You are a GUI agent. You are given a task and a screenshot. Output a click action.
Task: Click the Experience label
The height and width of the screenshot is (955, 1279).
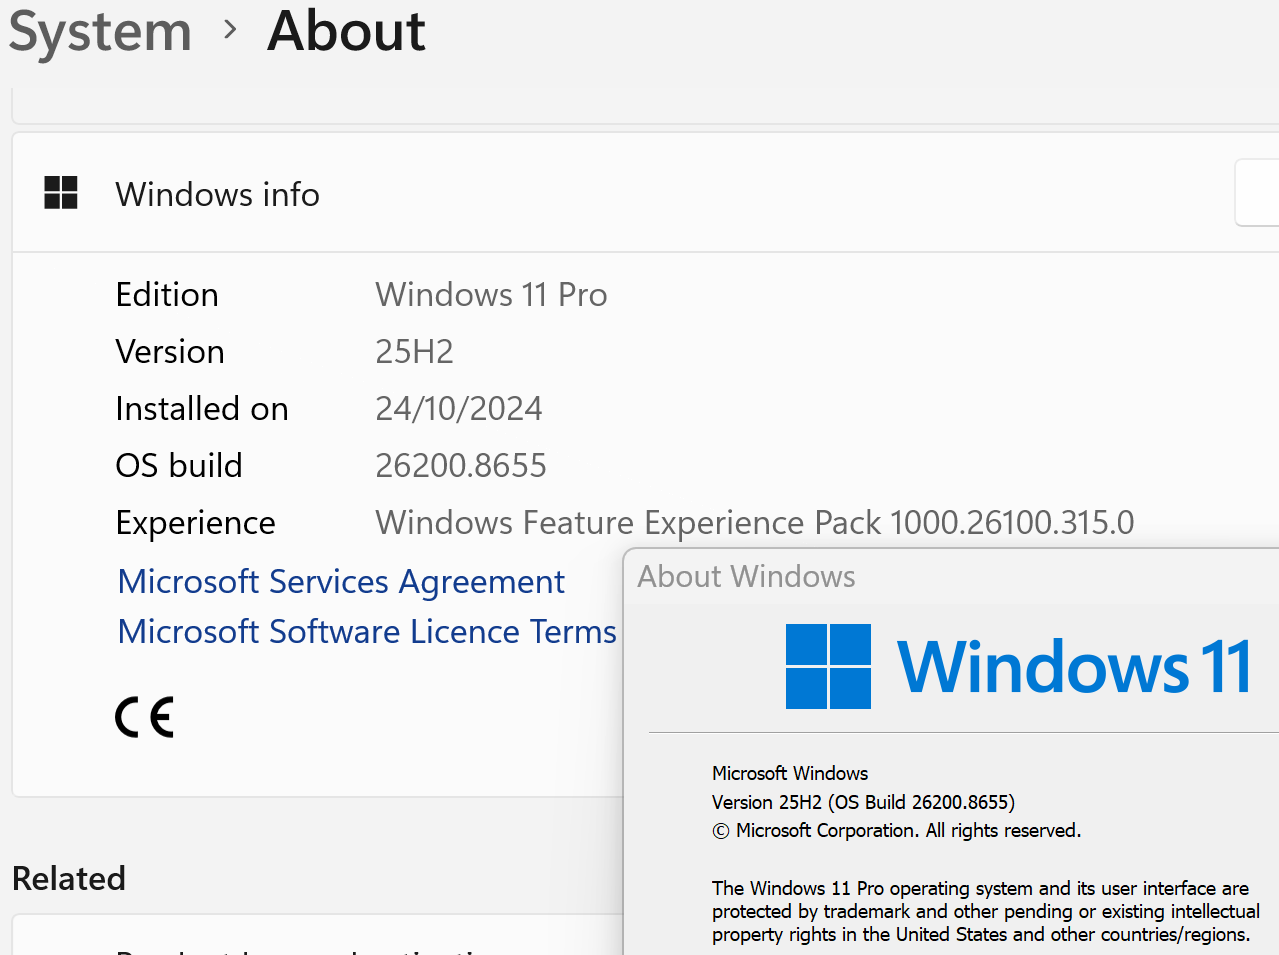click(x=196, y=523)
